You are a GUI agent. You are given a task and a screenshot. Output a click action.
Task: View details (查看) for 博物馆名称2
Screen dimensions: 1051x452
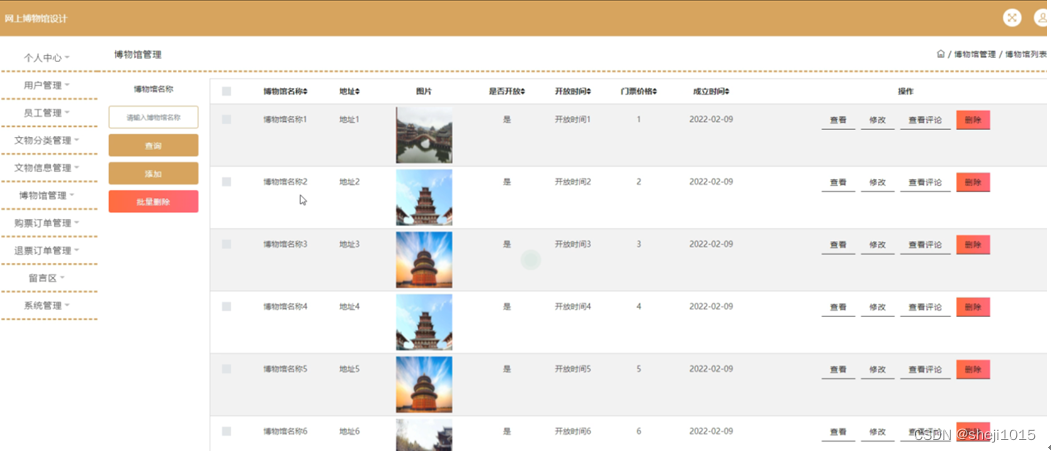pos(838,182)
